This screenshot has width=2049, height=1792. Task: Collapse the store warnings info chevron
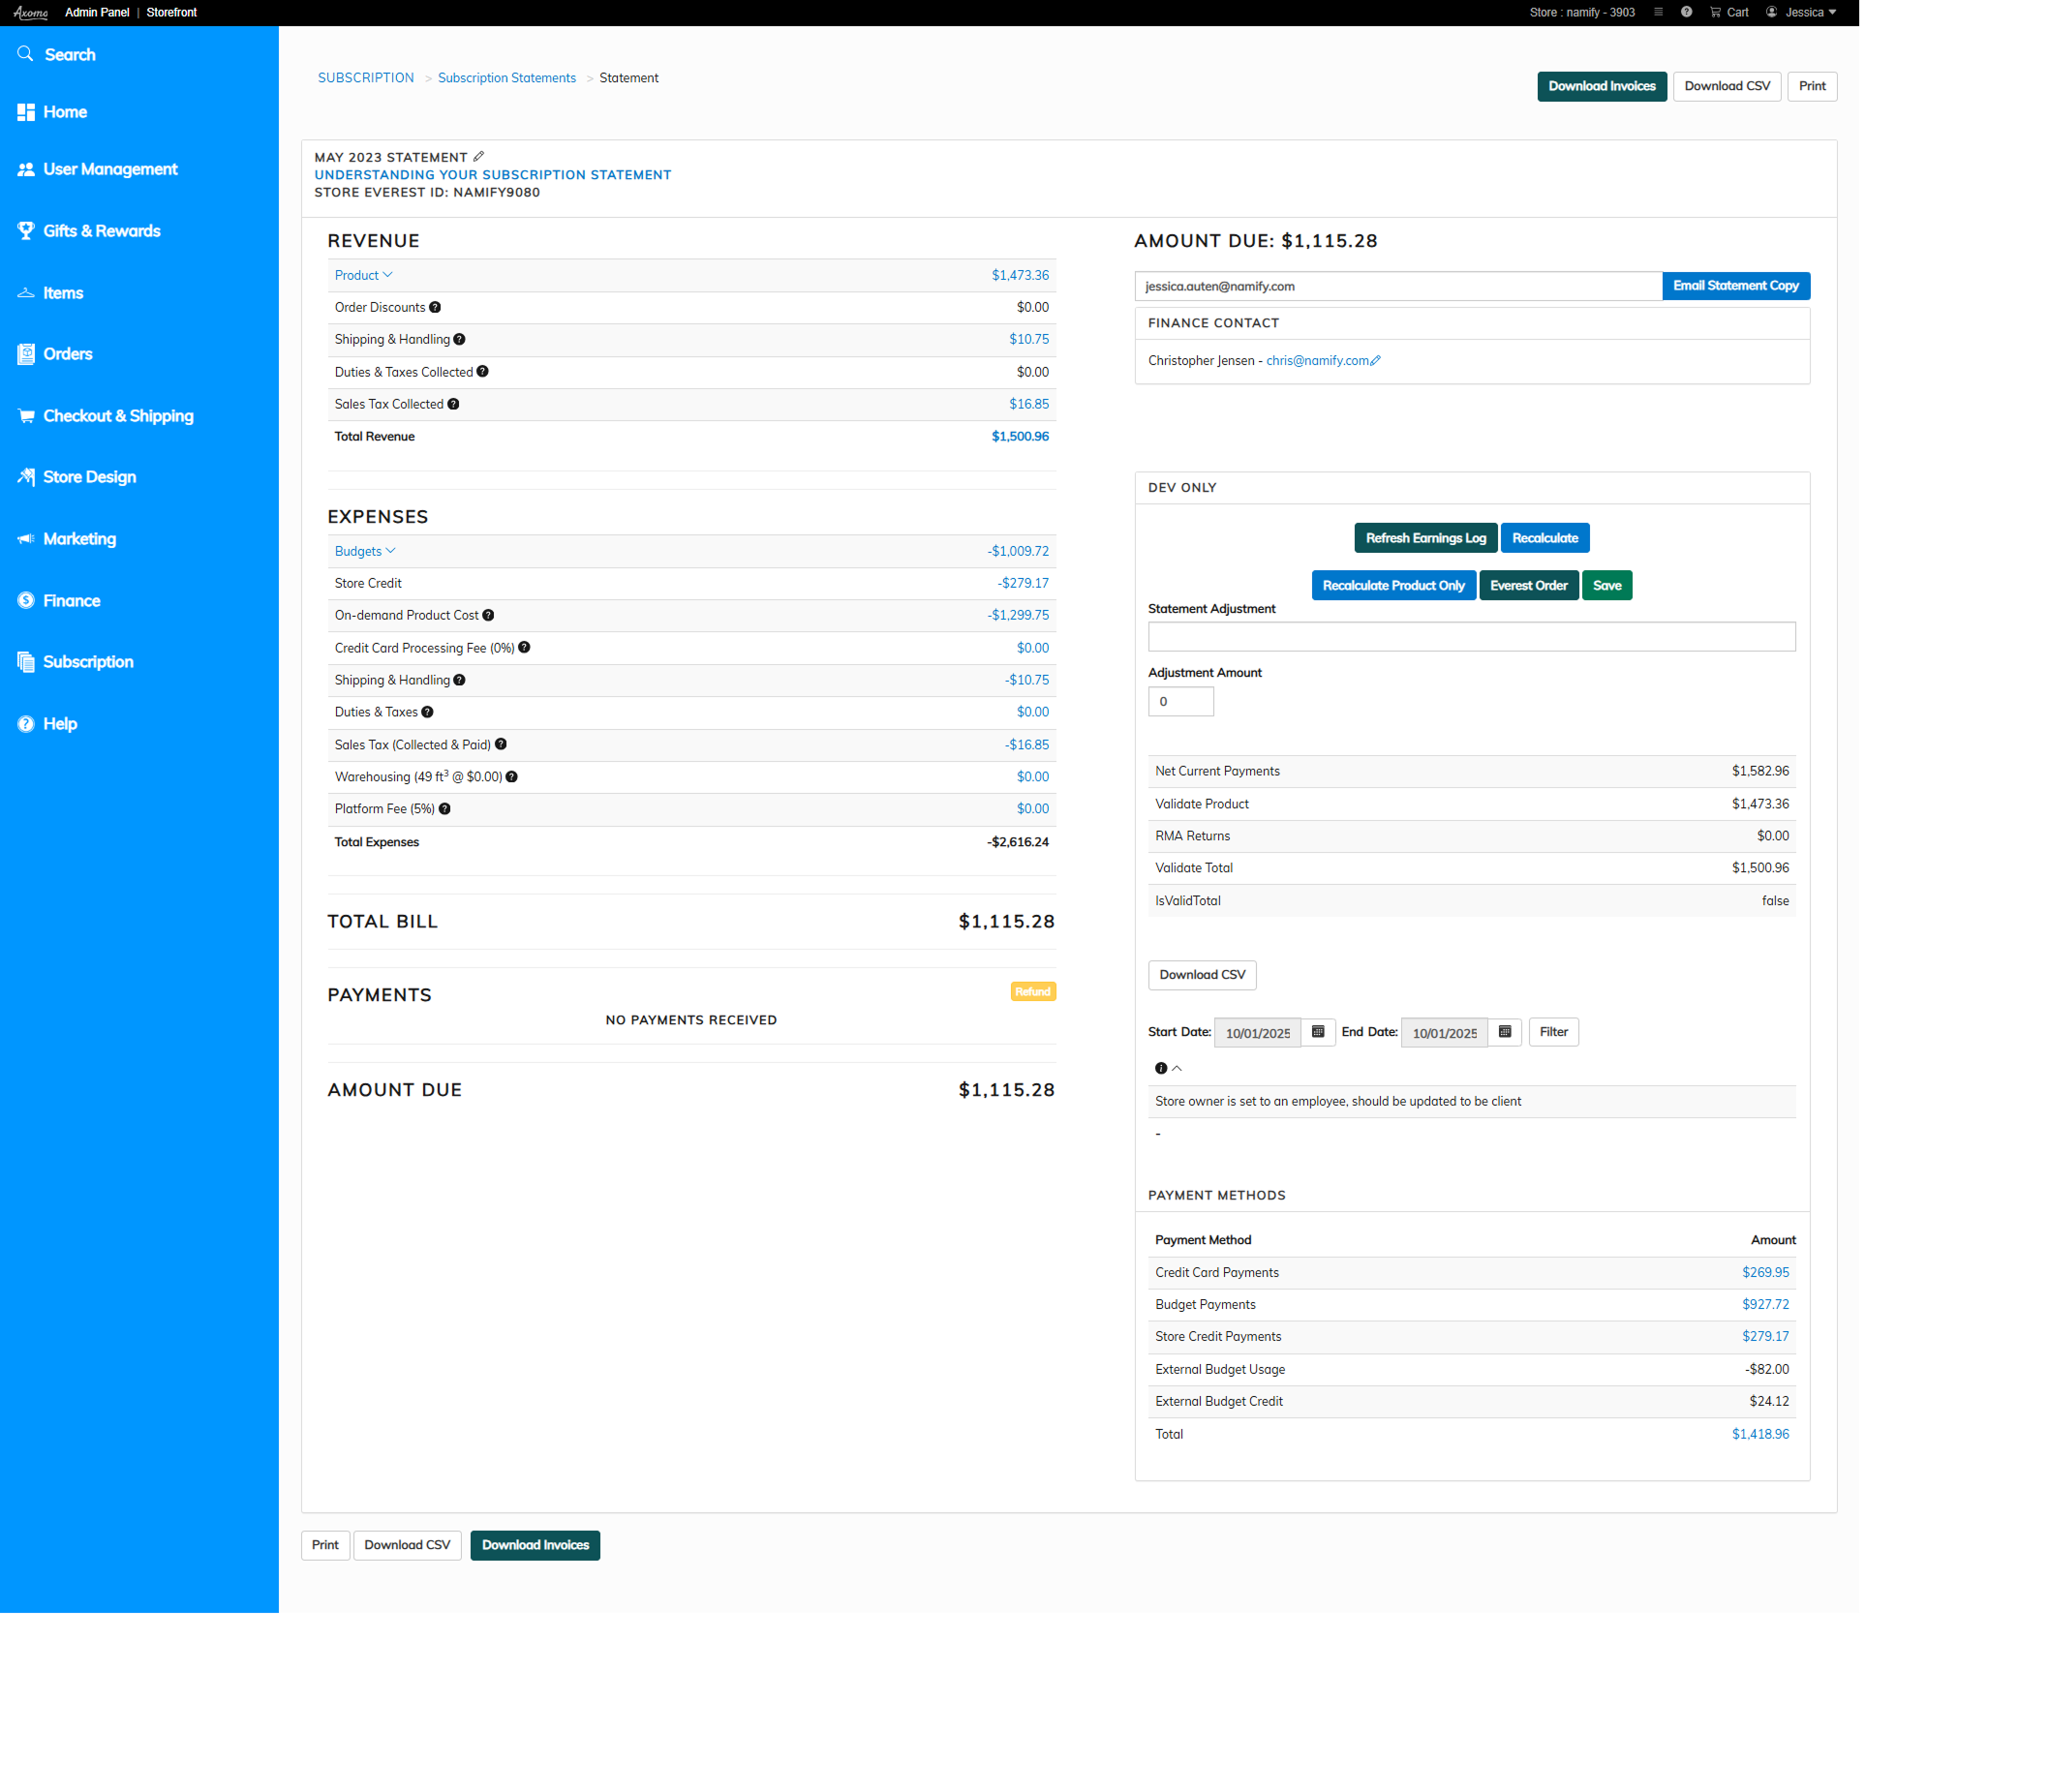coord(1177,1069)
